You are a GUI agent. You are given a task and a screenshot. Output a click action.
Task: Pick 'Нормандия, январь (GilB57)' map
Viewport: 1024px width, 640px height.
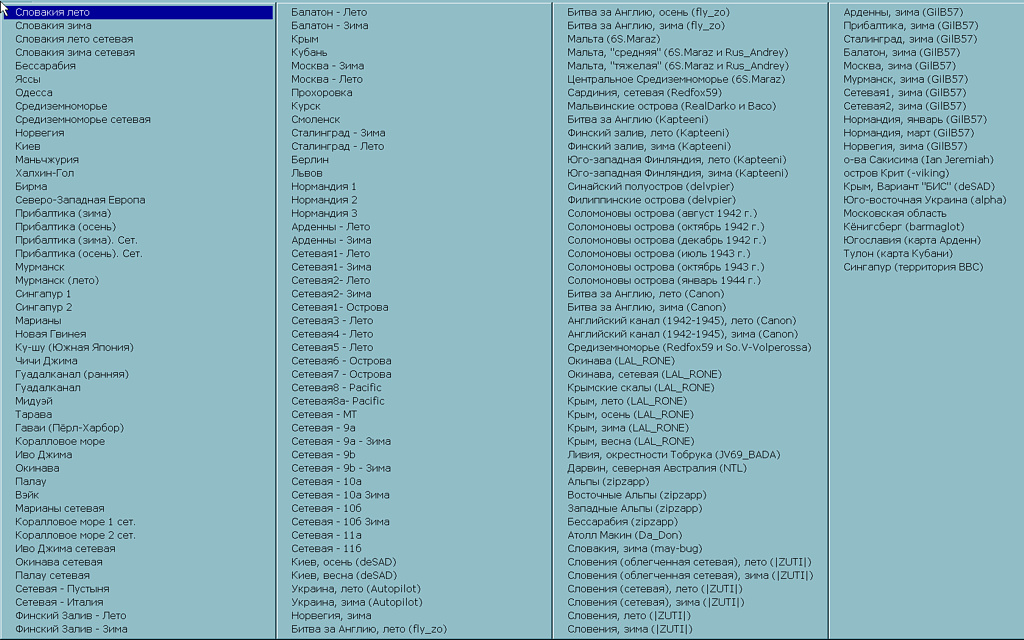pyautogui.click(x=915, y=119)
